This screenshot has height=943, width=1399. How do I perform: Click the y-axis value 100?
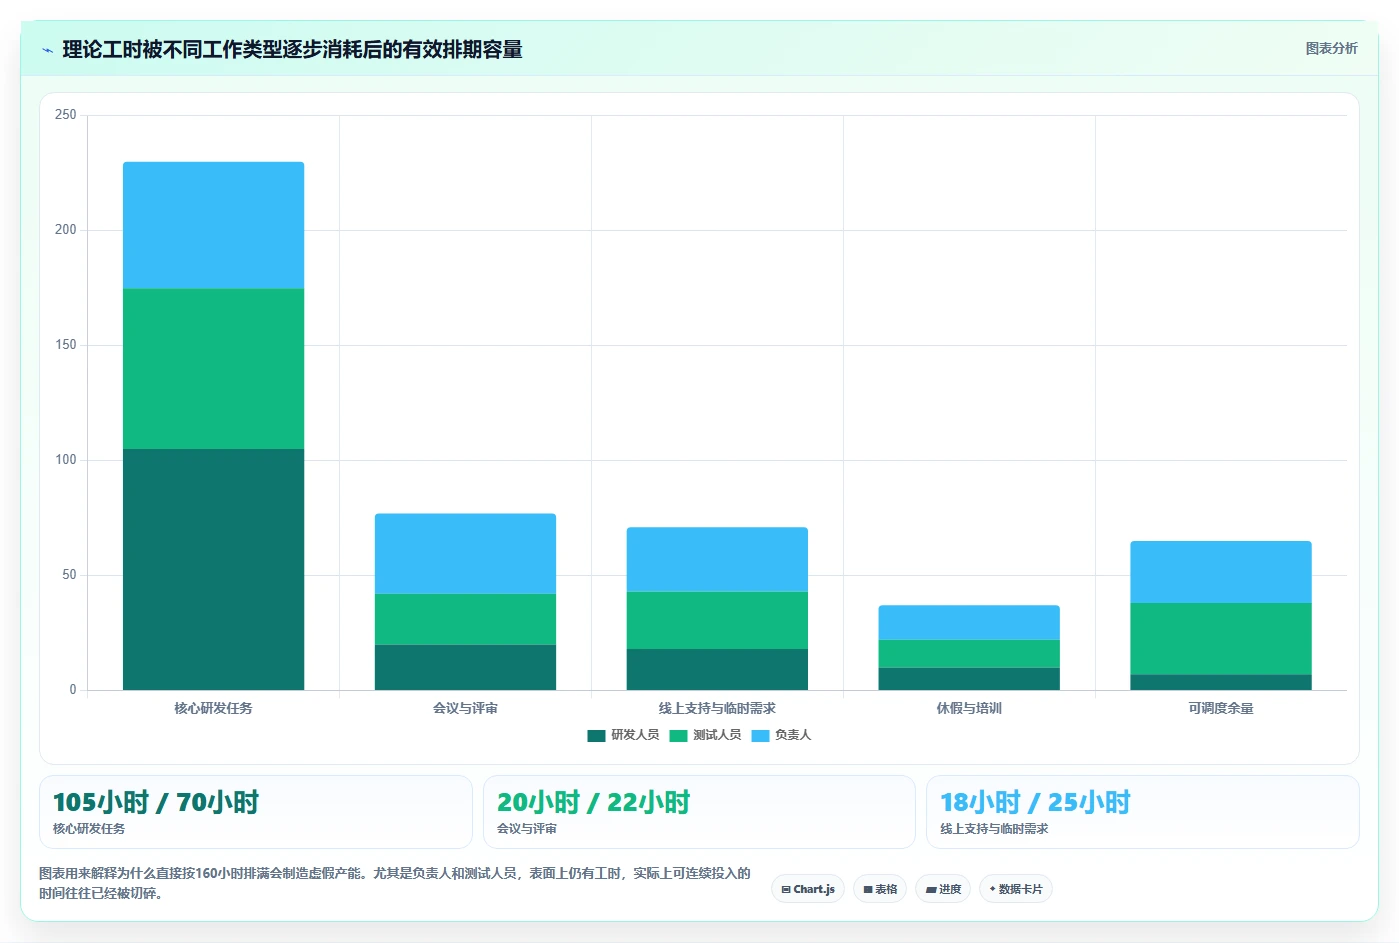(x=66, y=460)
